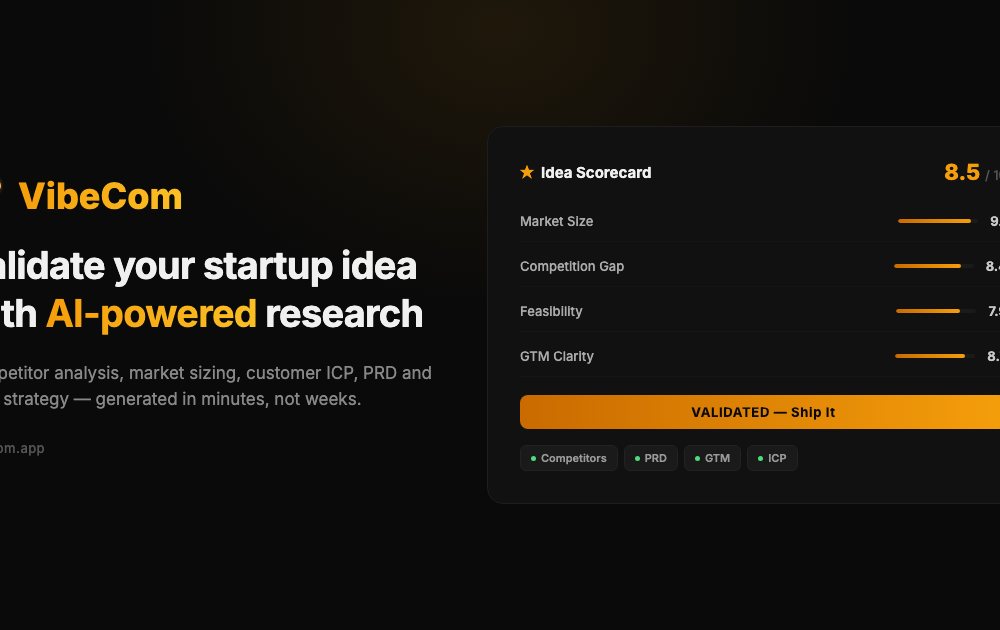Click the VibeCom brand name
Viewport: 1000px width, 630px height.
click(x=100, y=196)
